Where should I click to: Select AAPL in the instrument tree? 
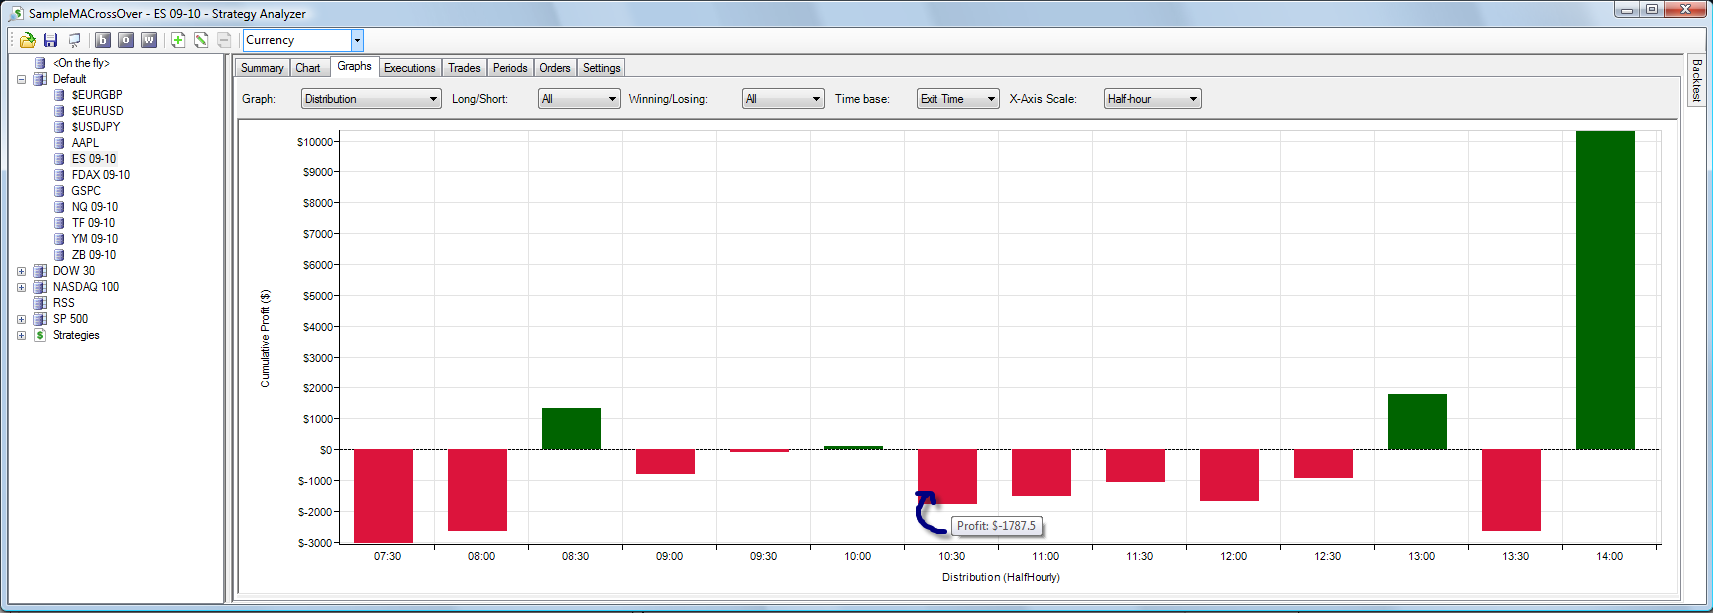pos(85,143)
